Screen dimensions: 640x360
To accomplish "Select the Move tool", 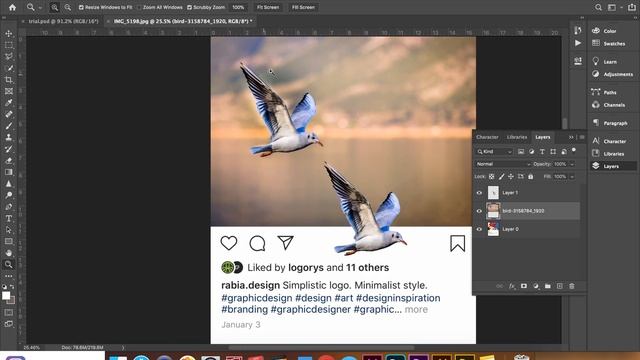I will pos(9,33).
